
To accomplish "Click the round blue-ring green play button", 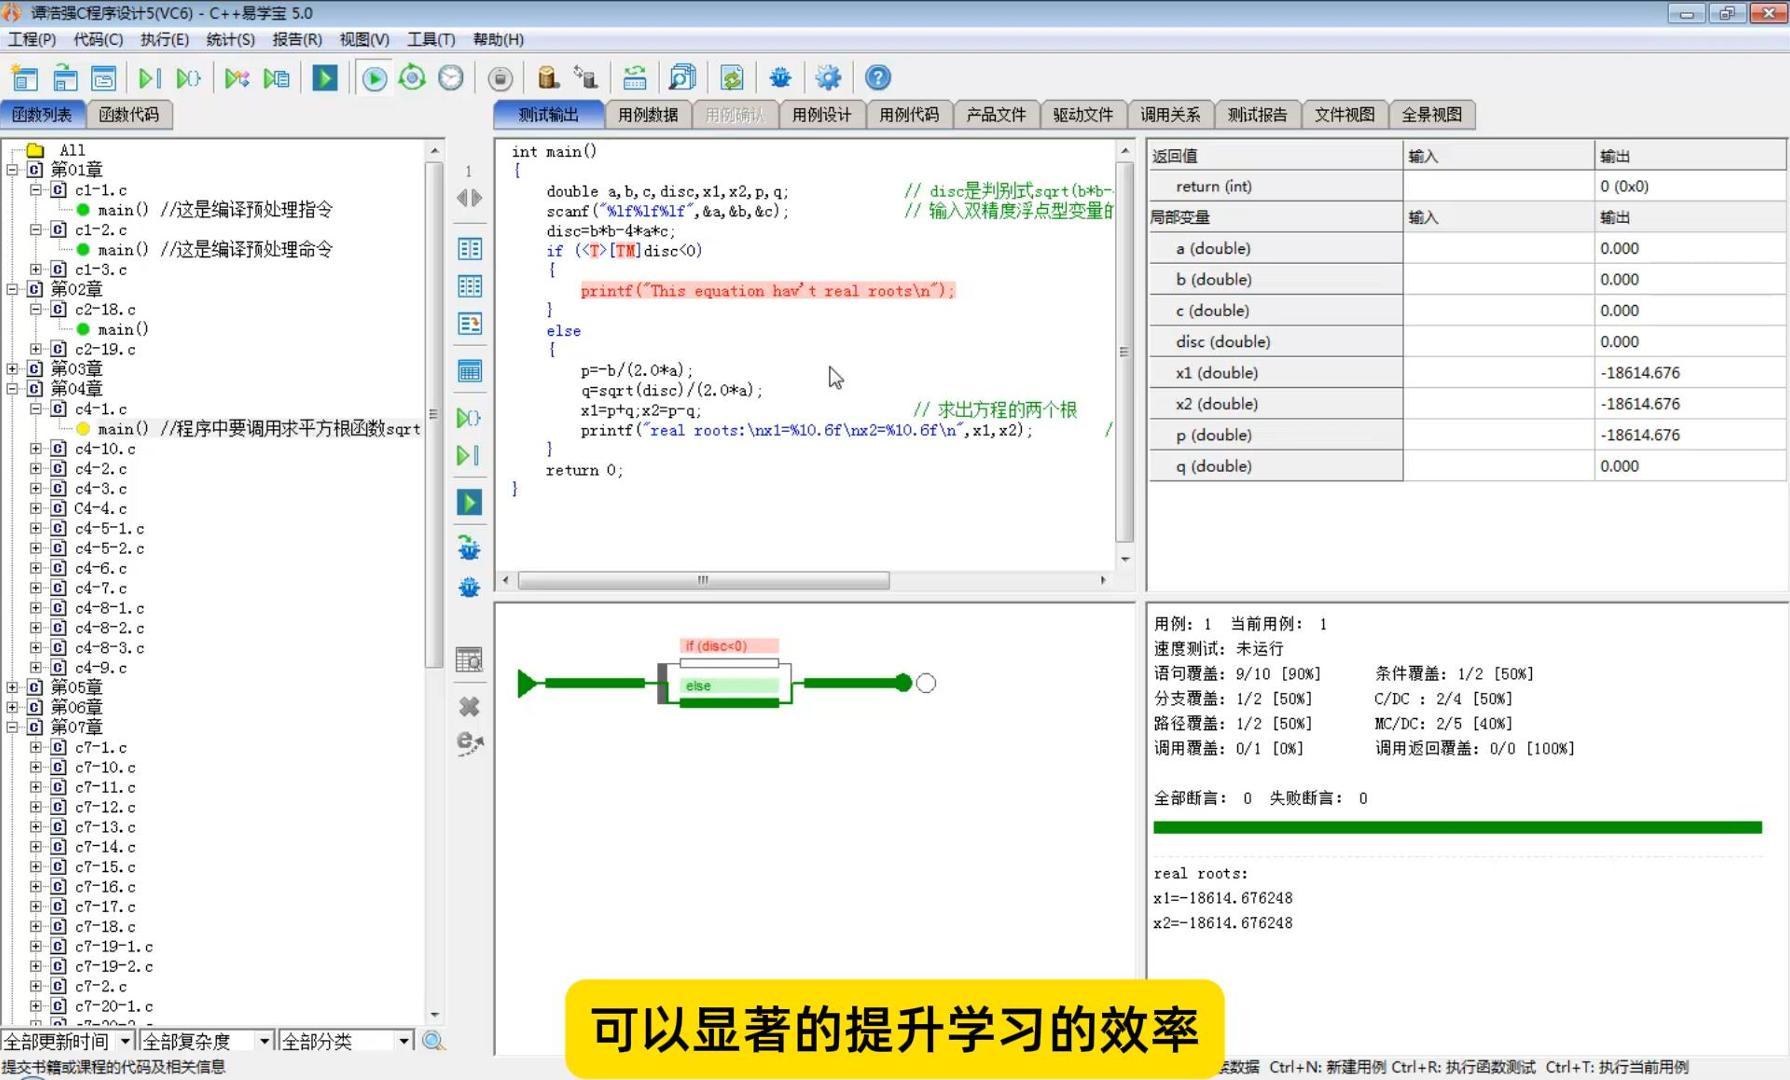I will 374,78.
